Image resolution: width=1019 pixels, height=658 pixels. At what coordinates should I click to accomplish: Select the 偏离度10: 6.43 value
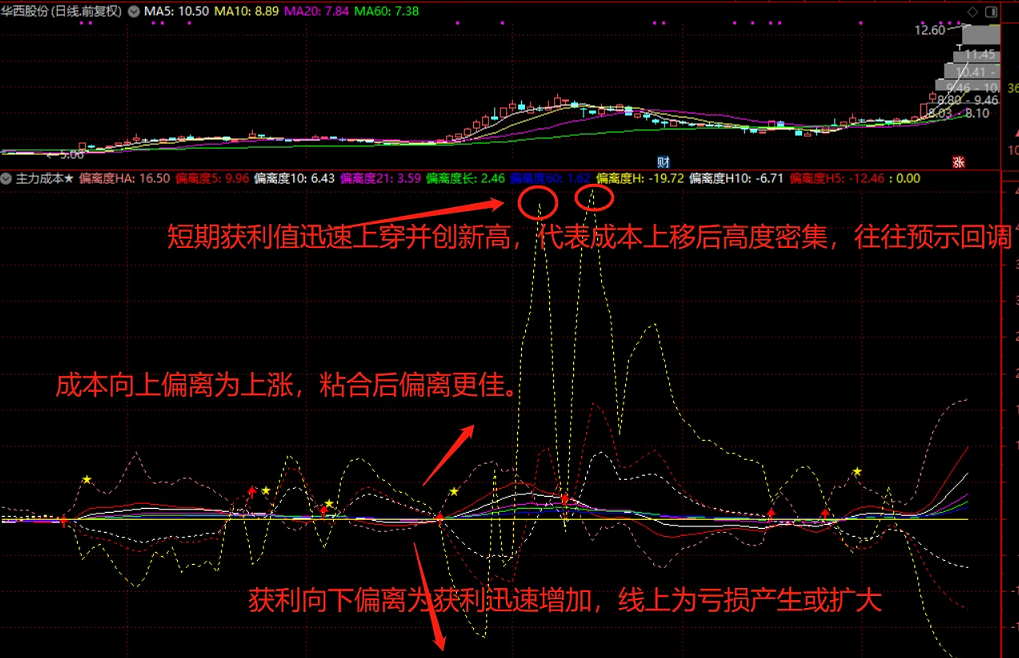click(x=294, y=179)
